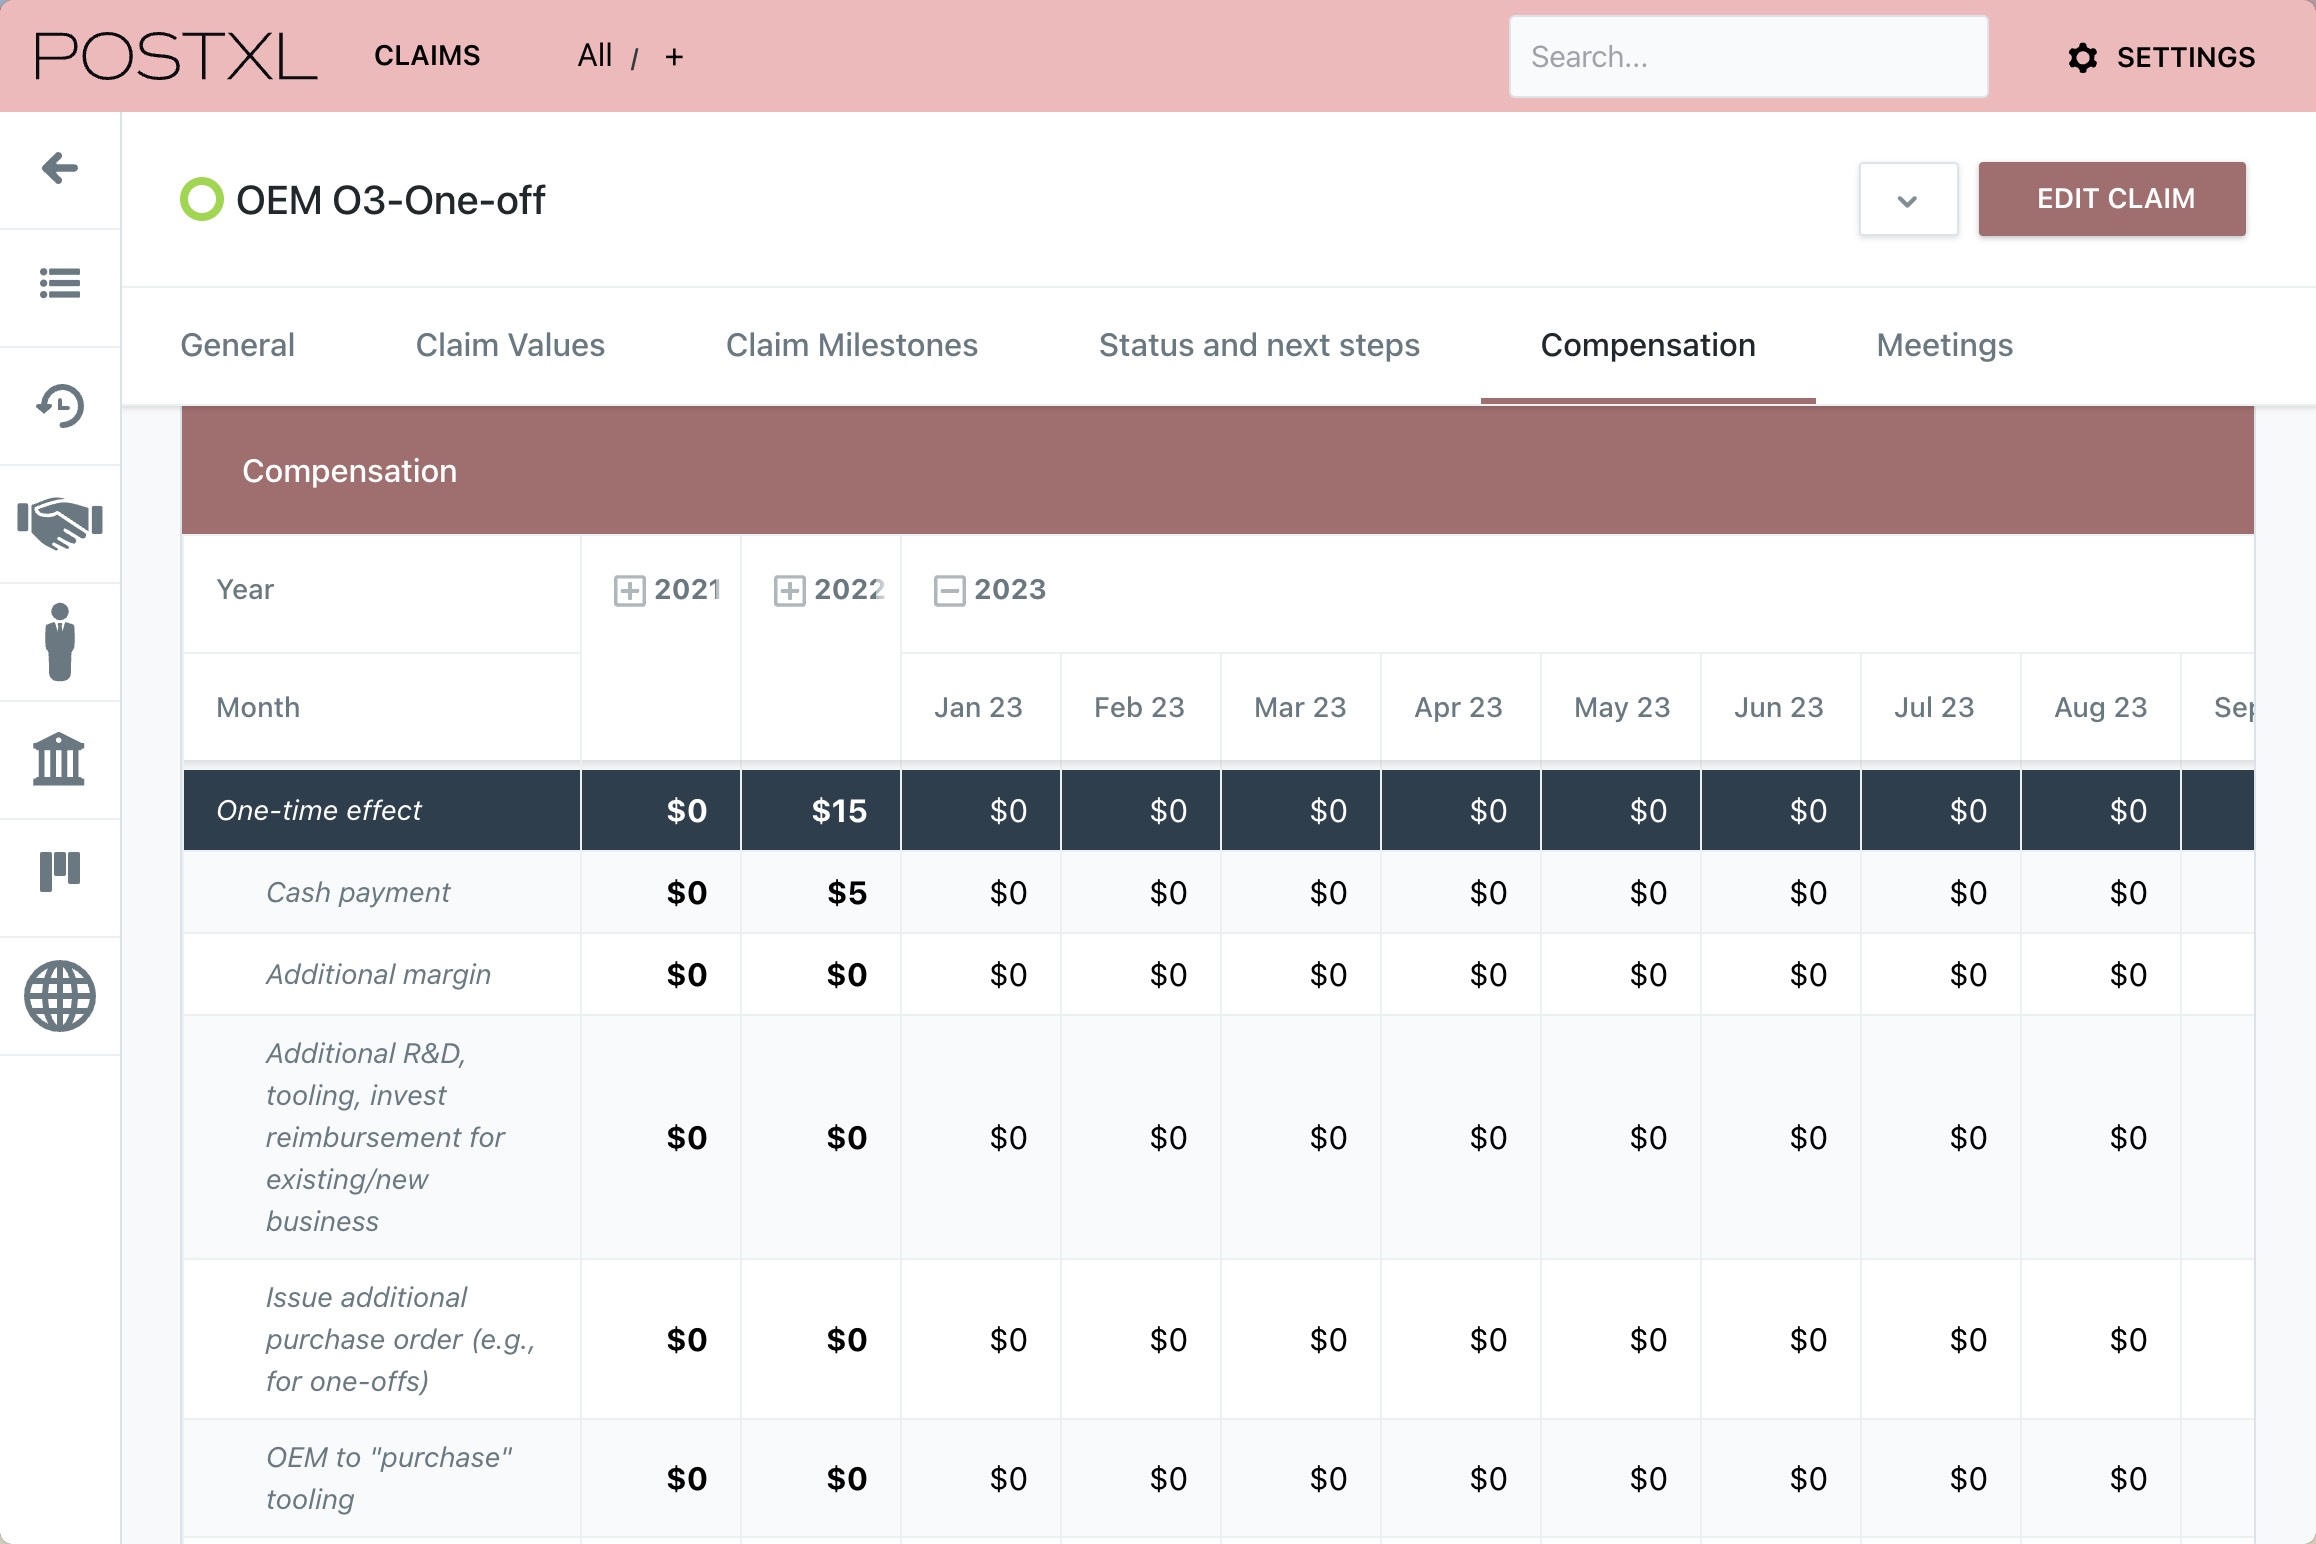
Task: Go to Status and next steps tab
Action: pyautogui.click(x=1258, y=345)
